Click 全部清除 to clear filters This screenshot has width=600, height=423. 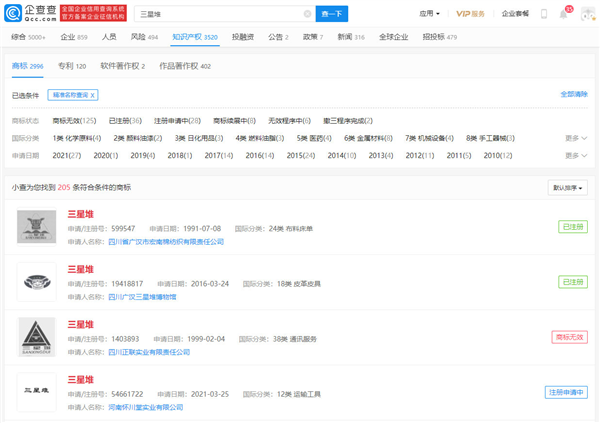[574, 94]
